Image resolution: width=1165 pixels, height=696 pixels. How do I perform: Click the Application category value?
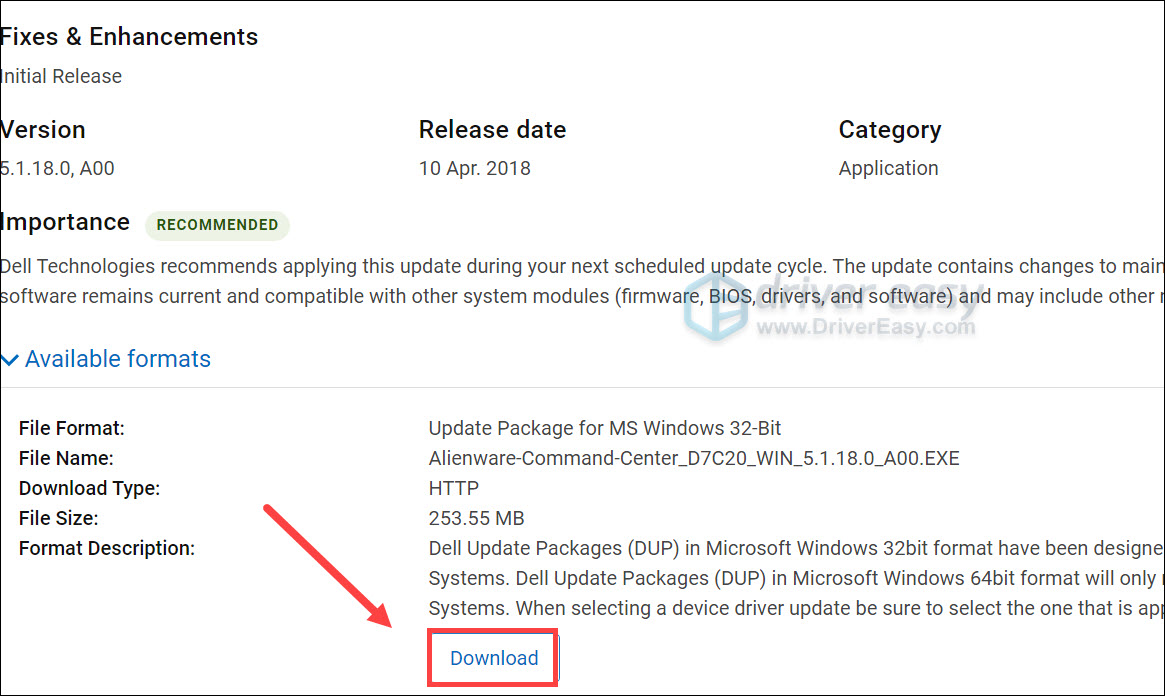coord(888,168)
